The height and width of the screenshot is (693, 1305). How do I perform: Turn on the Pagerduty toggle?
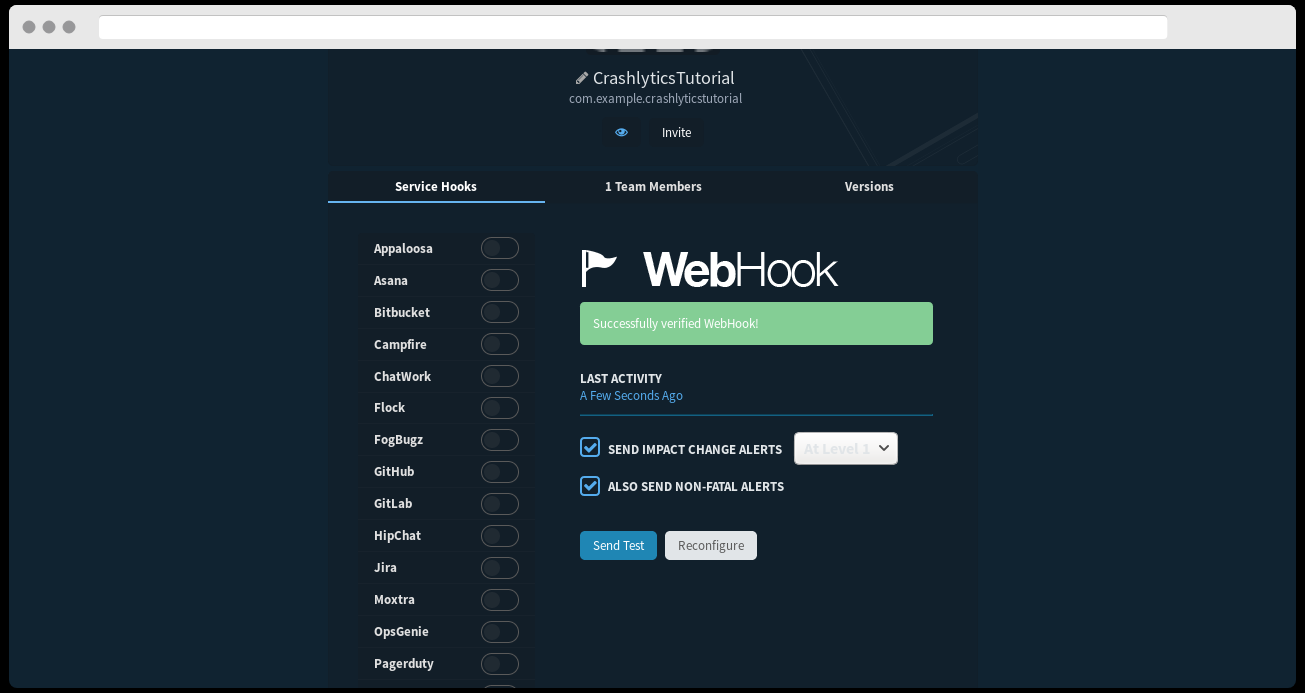click(500, 664)
